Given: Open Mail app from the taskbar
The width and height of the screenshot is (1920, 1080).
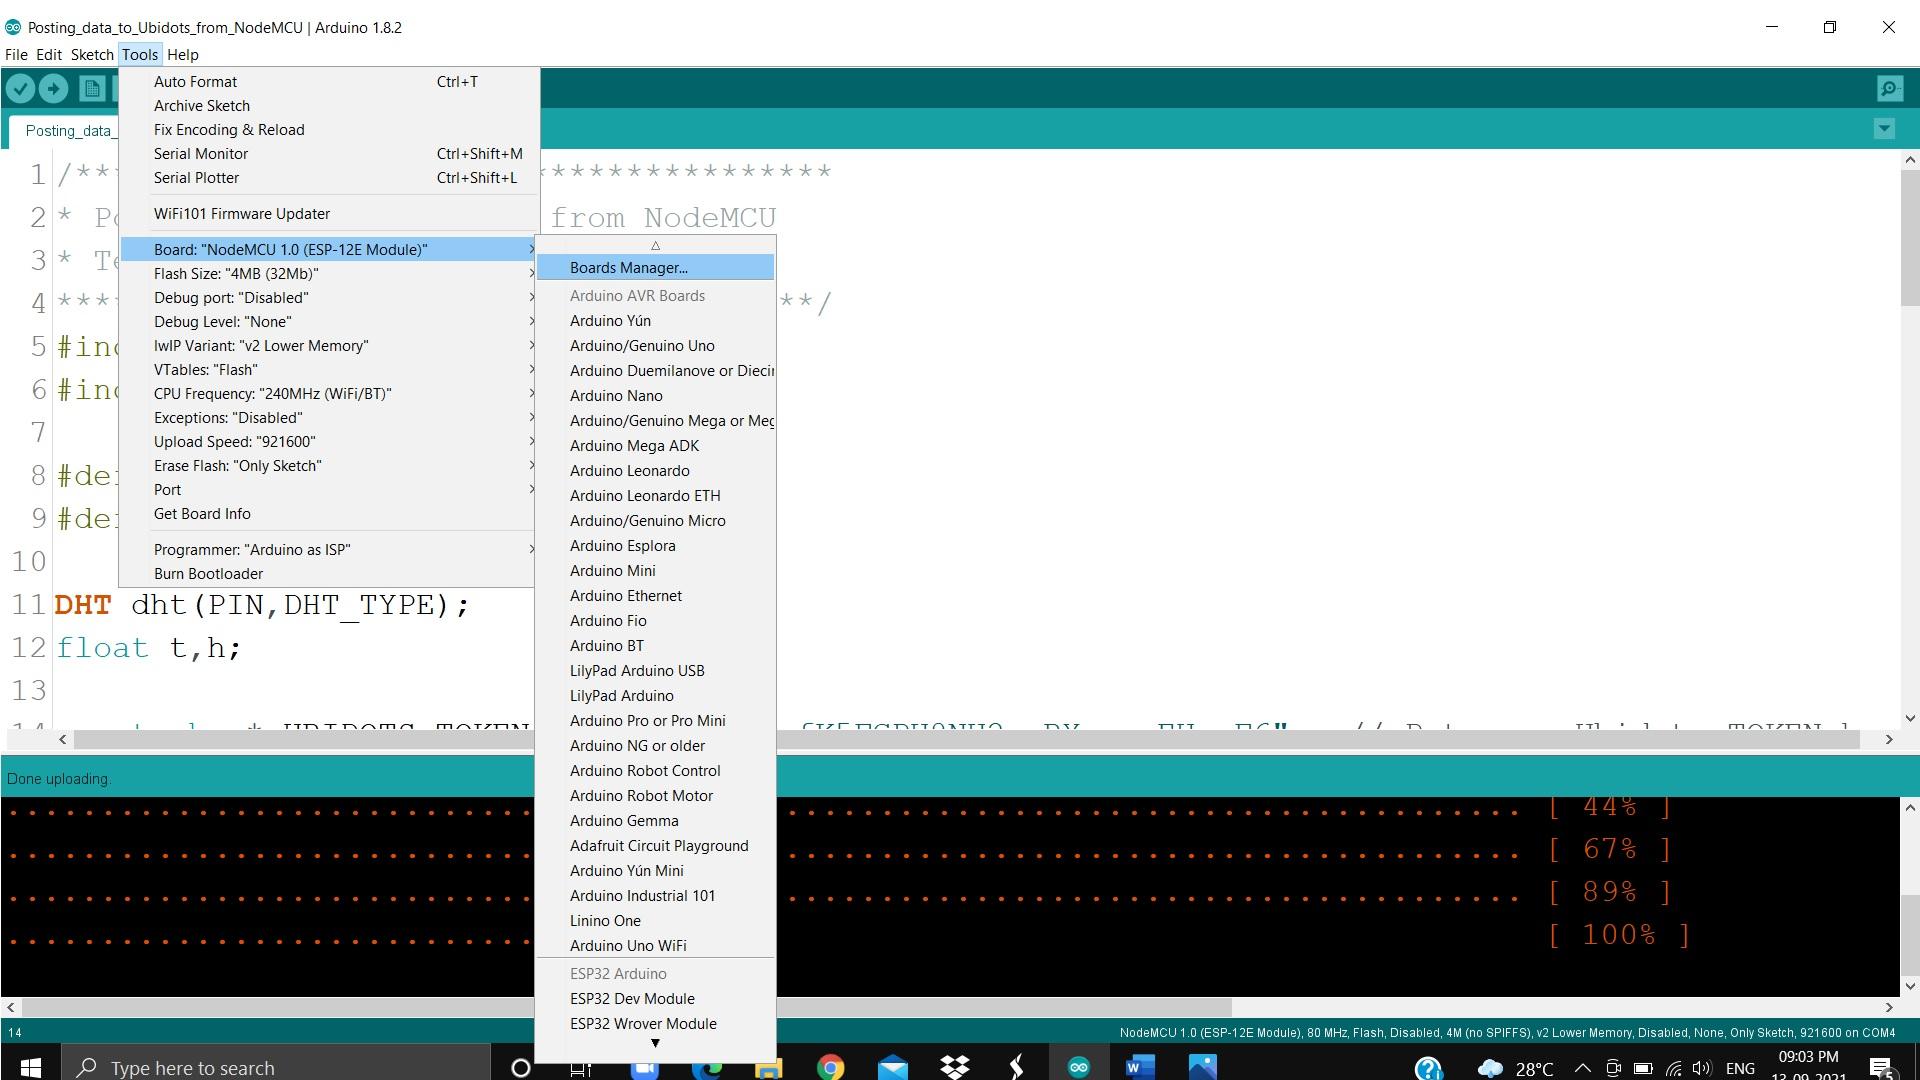Looking at the screenshot, I should pyautogui.click(x=892, y=1068).
